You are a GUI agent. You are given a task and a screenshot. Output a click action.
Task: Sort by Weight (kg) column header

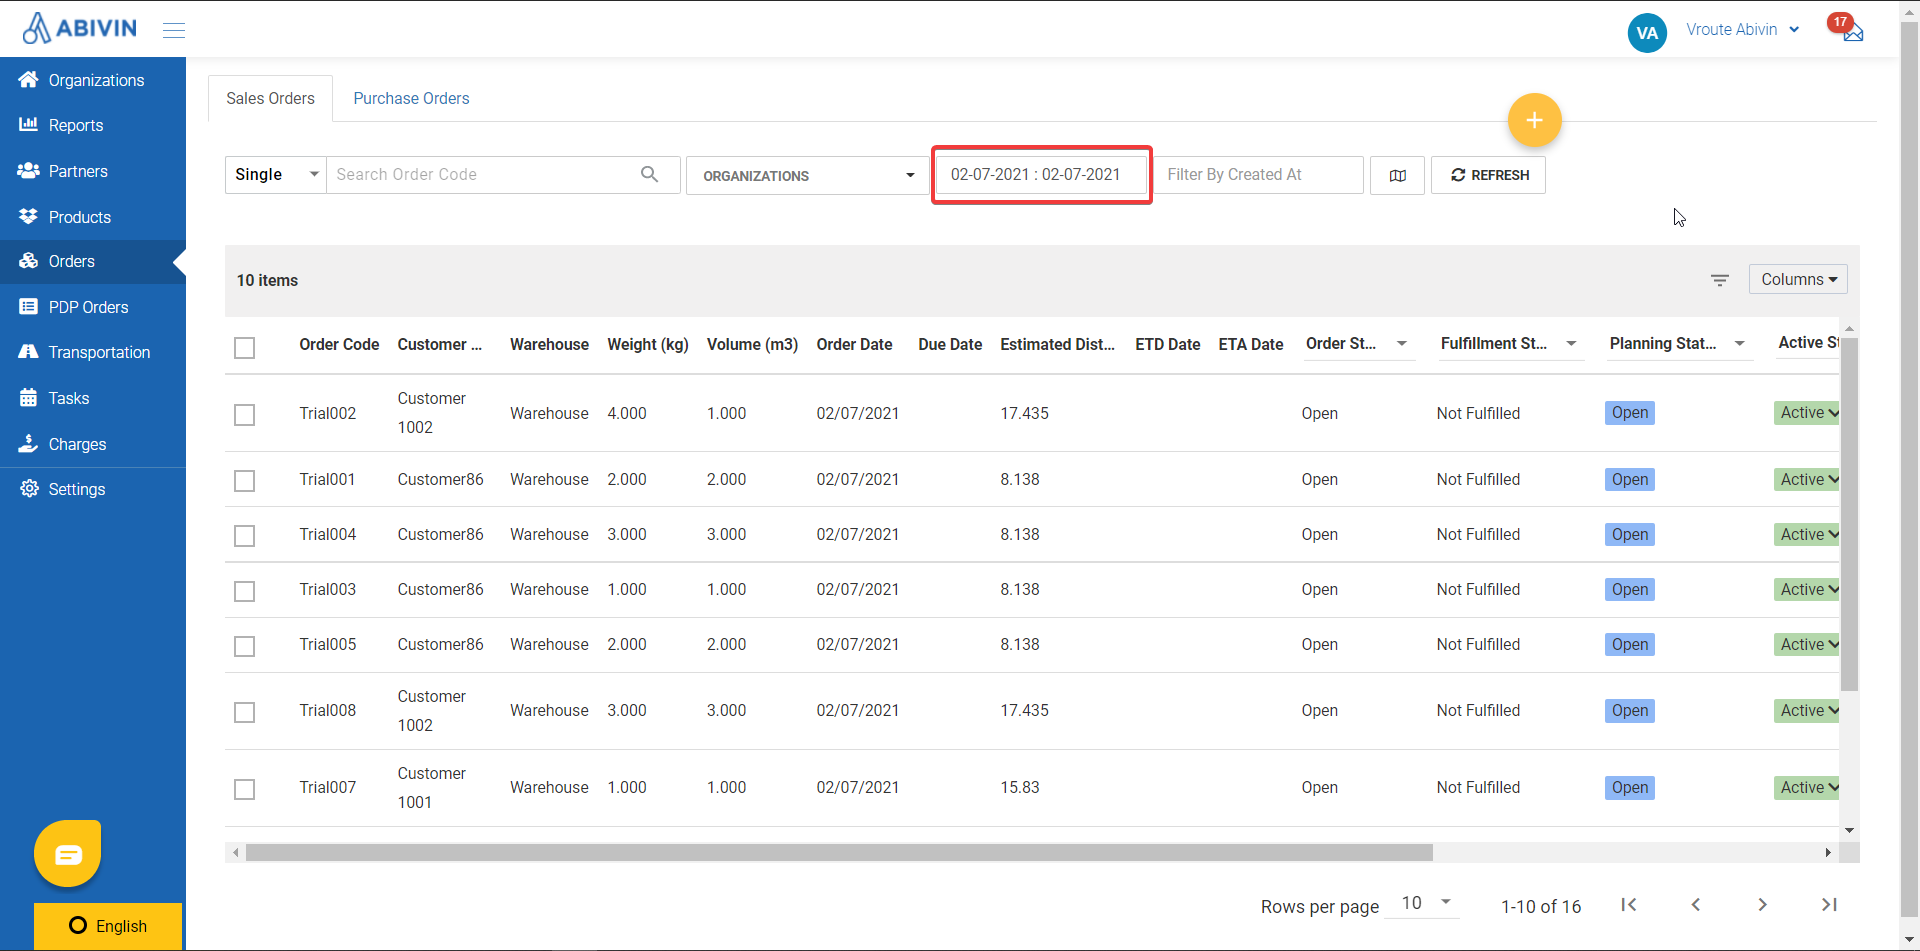648,344
